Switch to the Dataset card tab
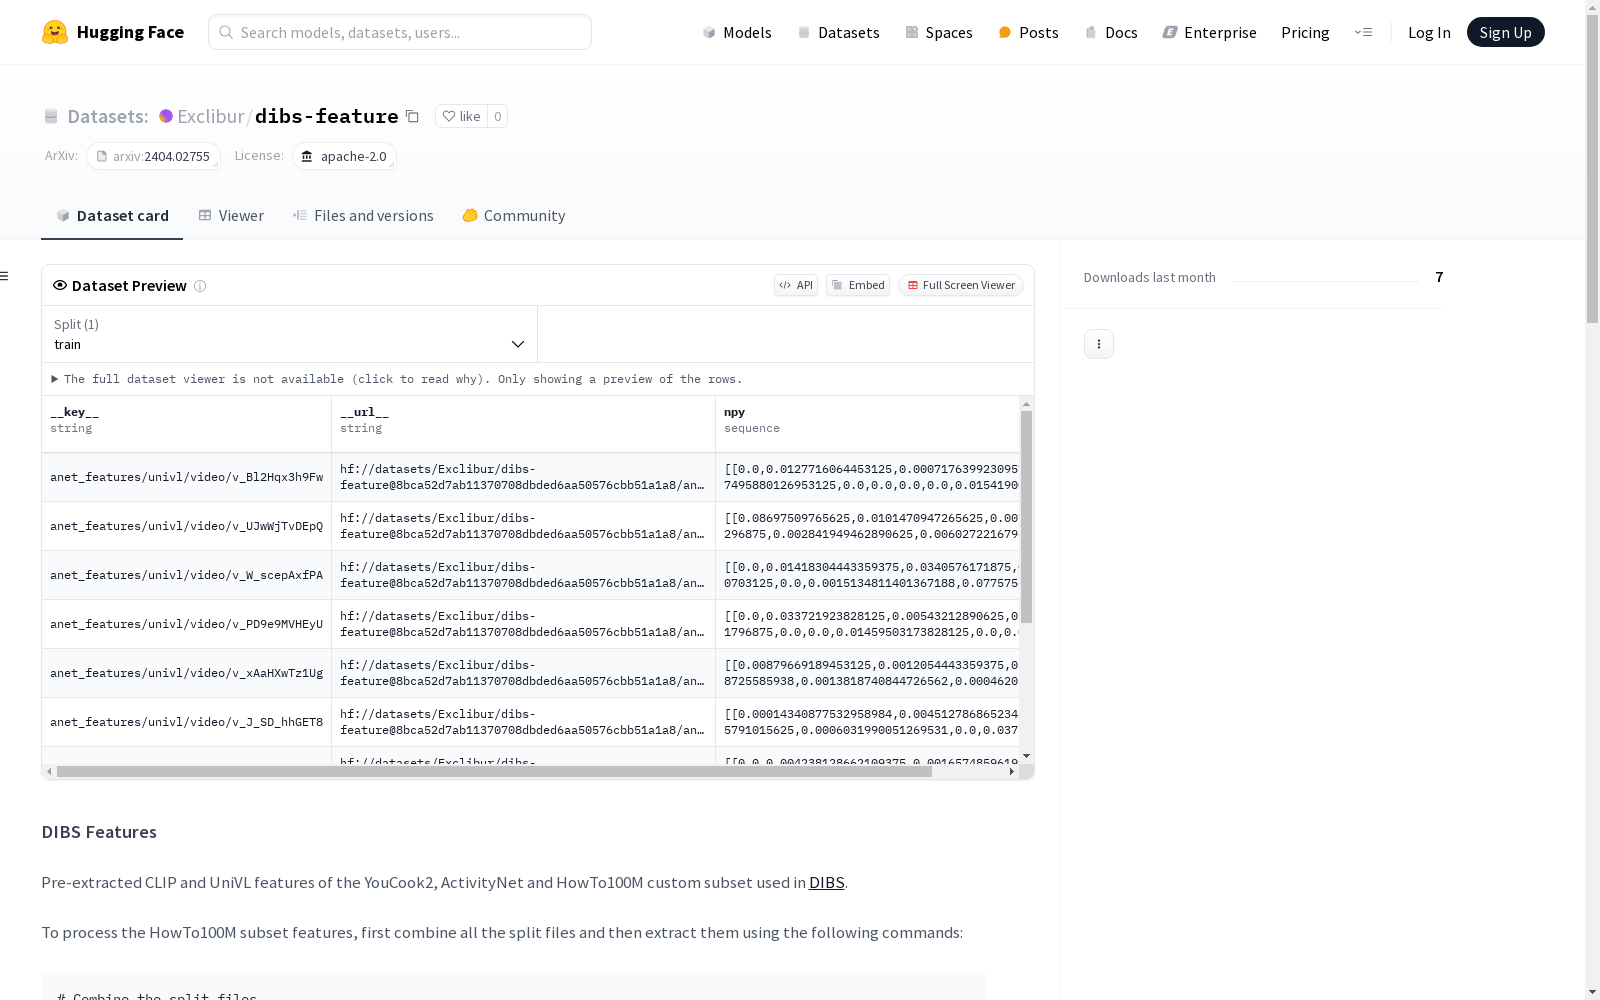Image resolution: width=1600 pixels, height=1000 pixels. pos(112,215)
